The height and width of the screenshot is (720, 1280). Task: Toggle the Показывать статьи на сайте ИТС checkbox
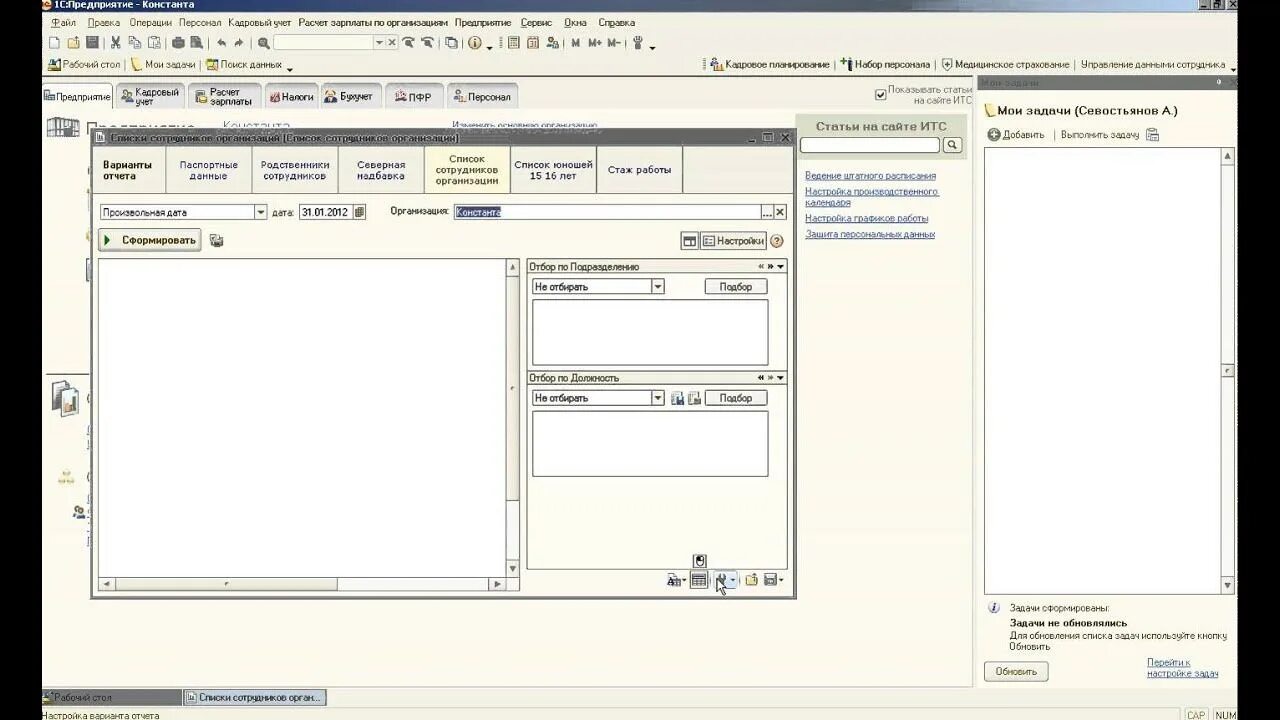point(881,95)
